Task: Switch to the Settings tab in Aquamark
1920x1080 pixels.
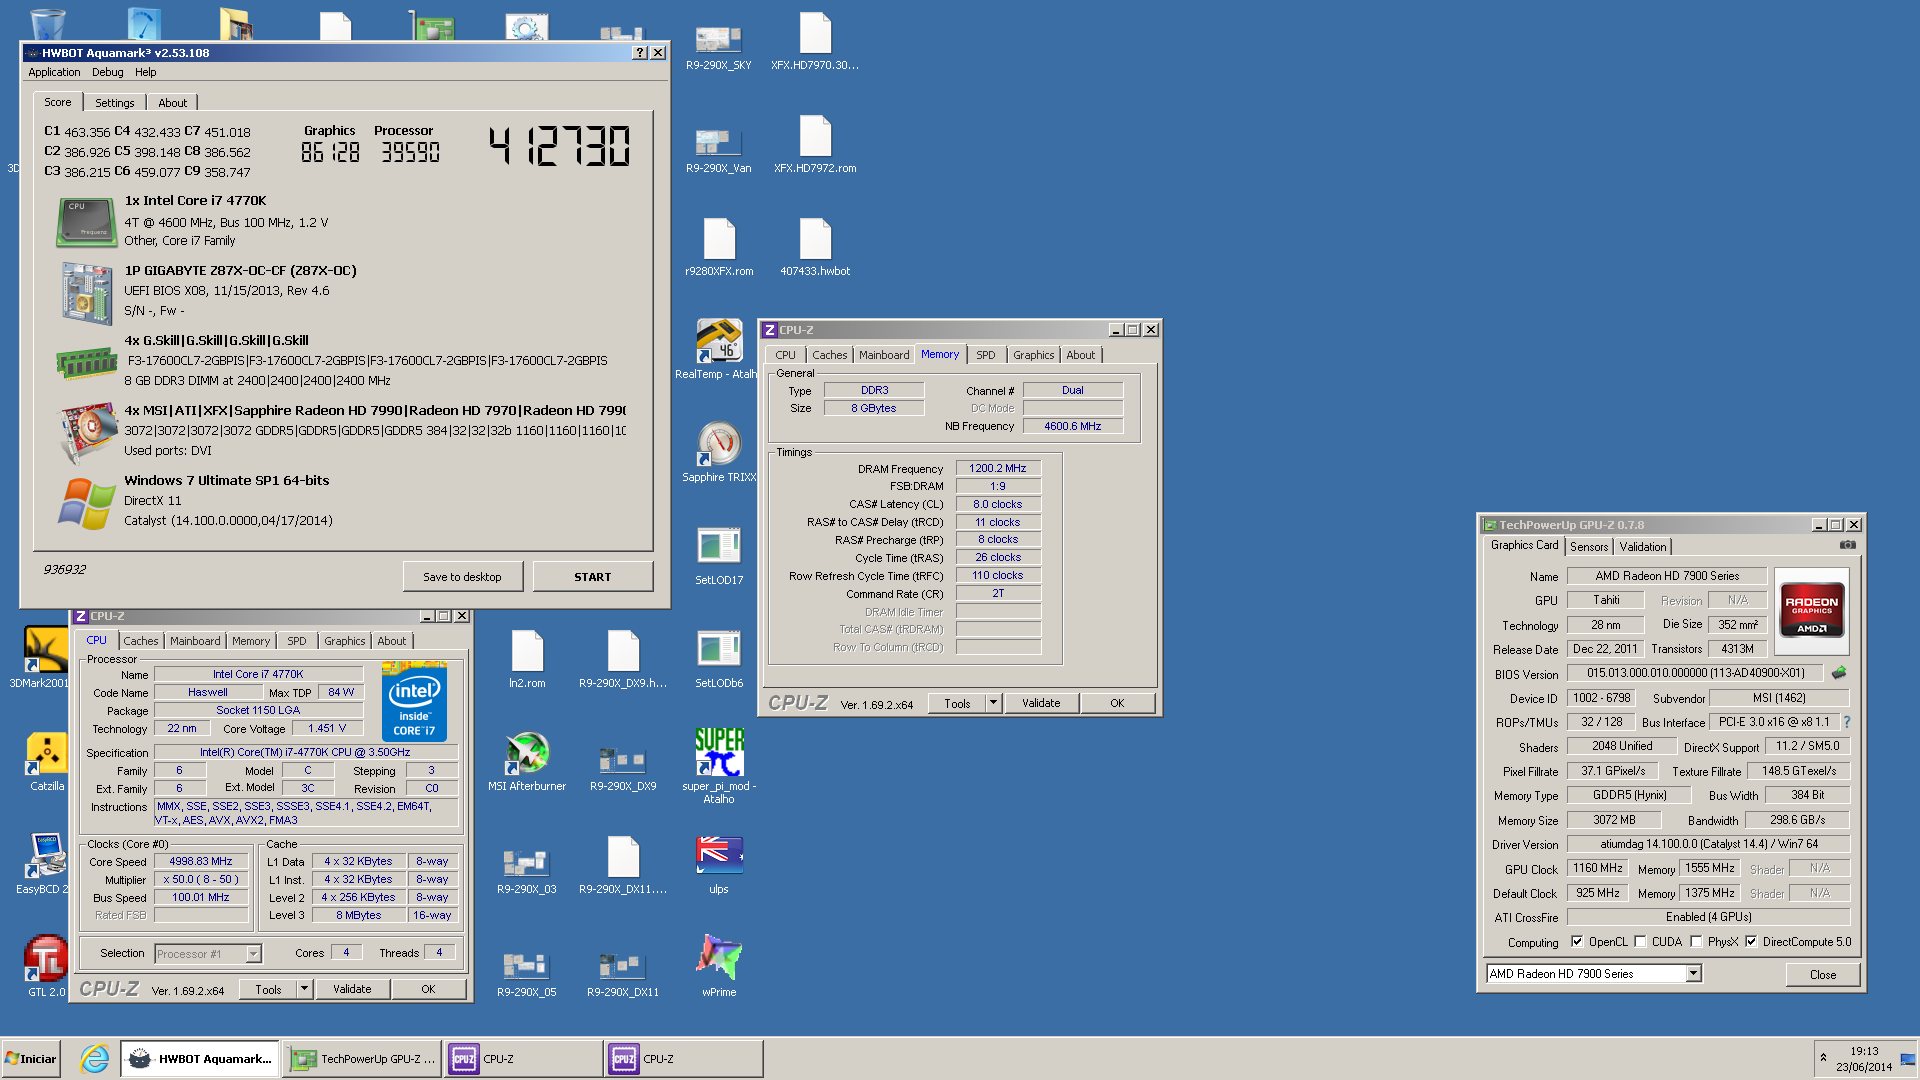Action: point(114,103)
